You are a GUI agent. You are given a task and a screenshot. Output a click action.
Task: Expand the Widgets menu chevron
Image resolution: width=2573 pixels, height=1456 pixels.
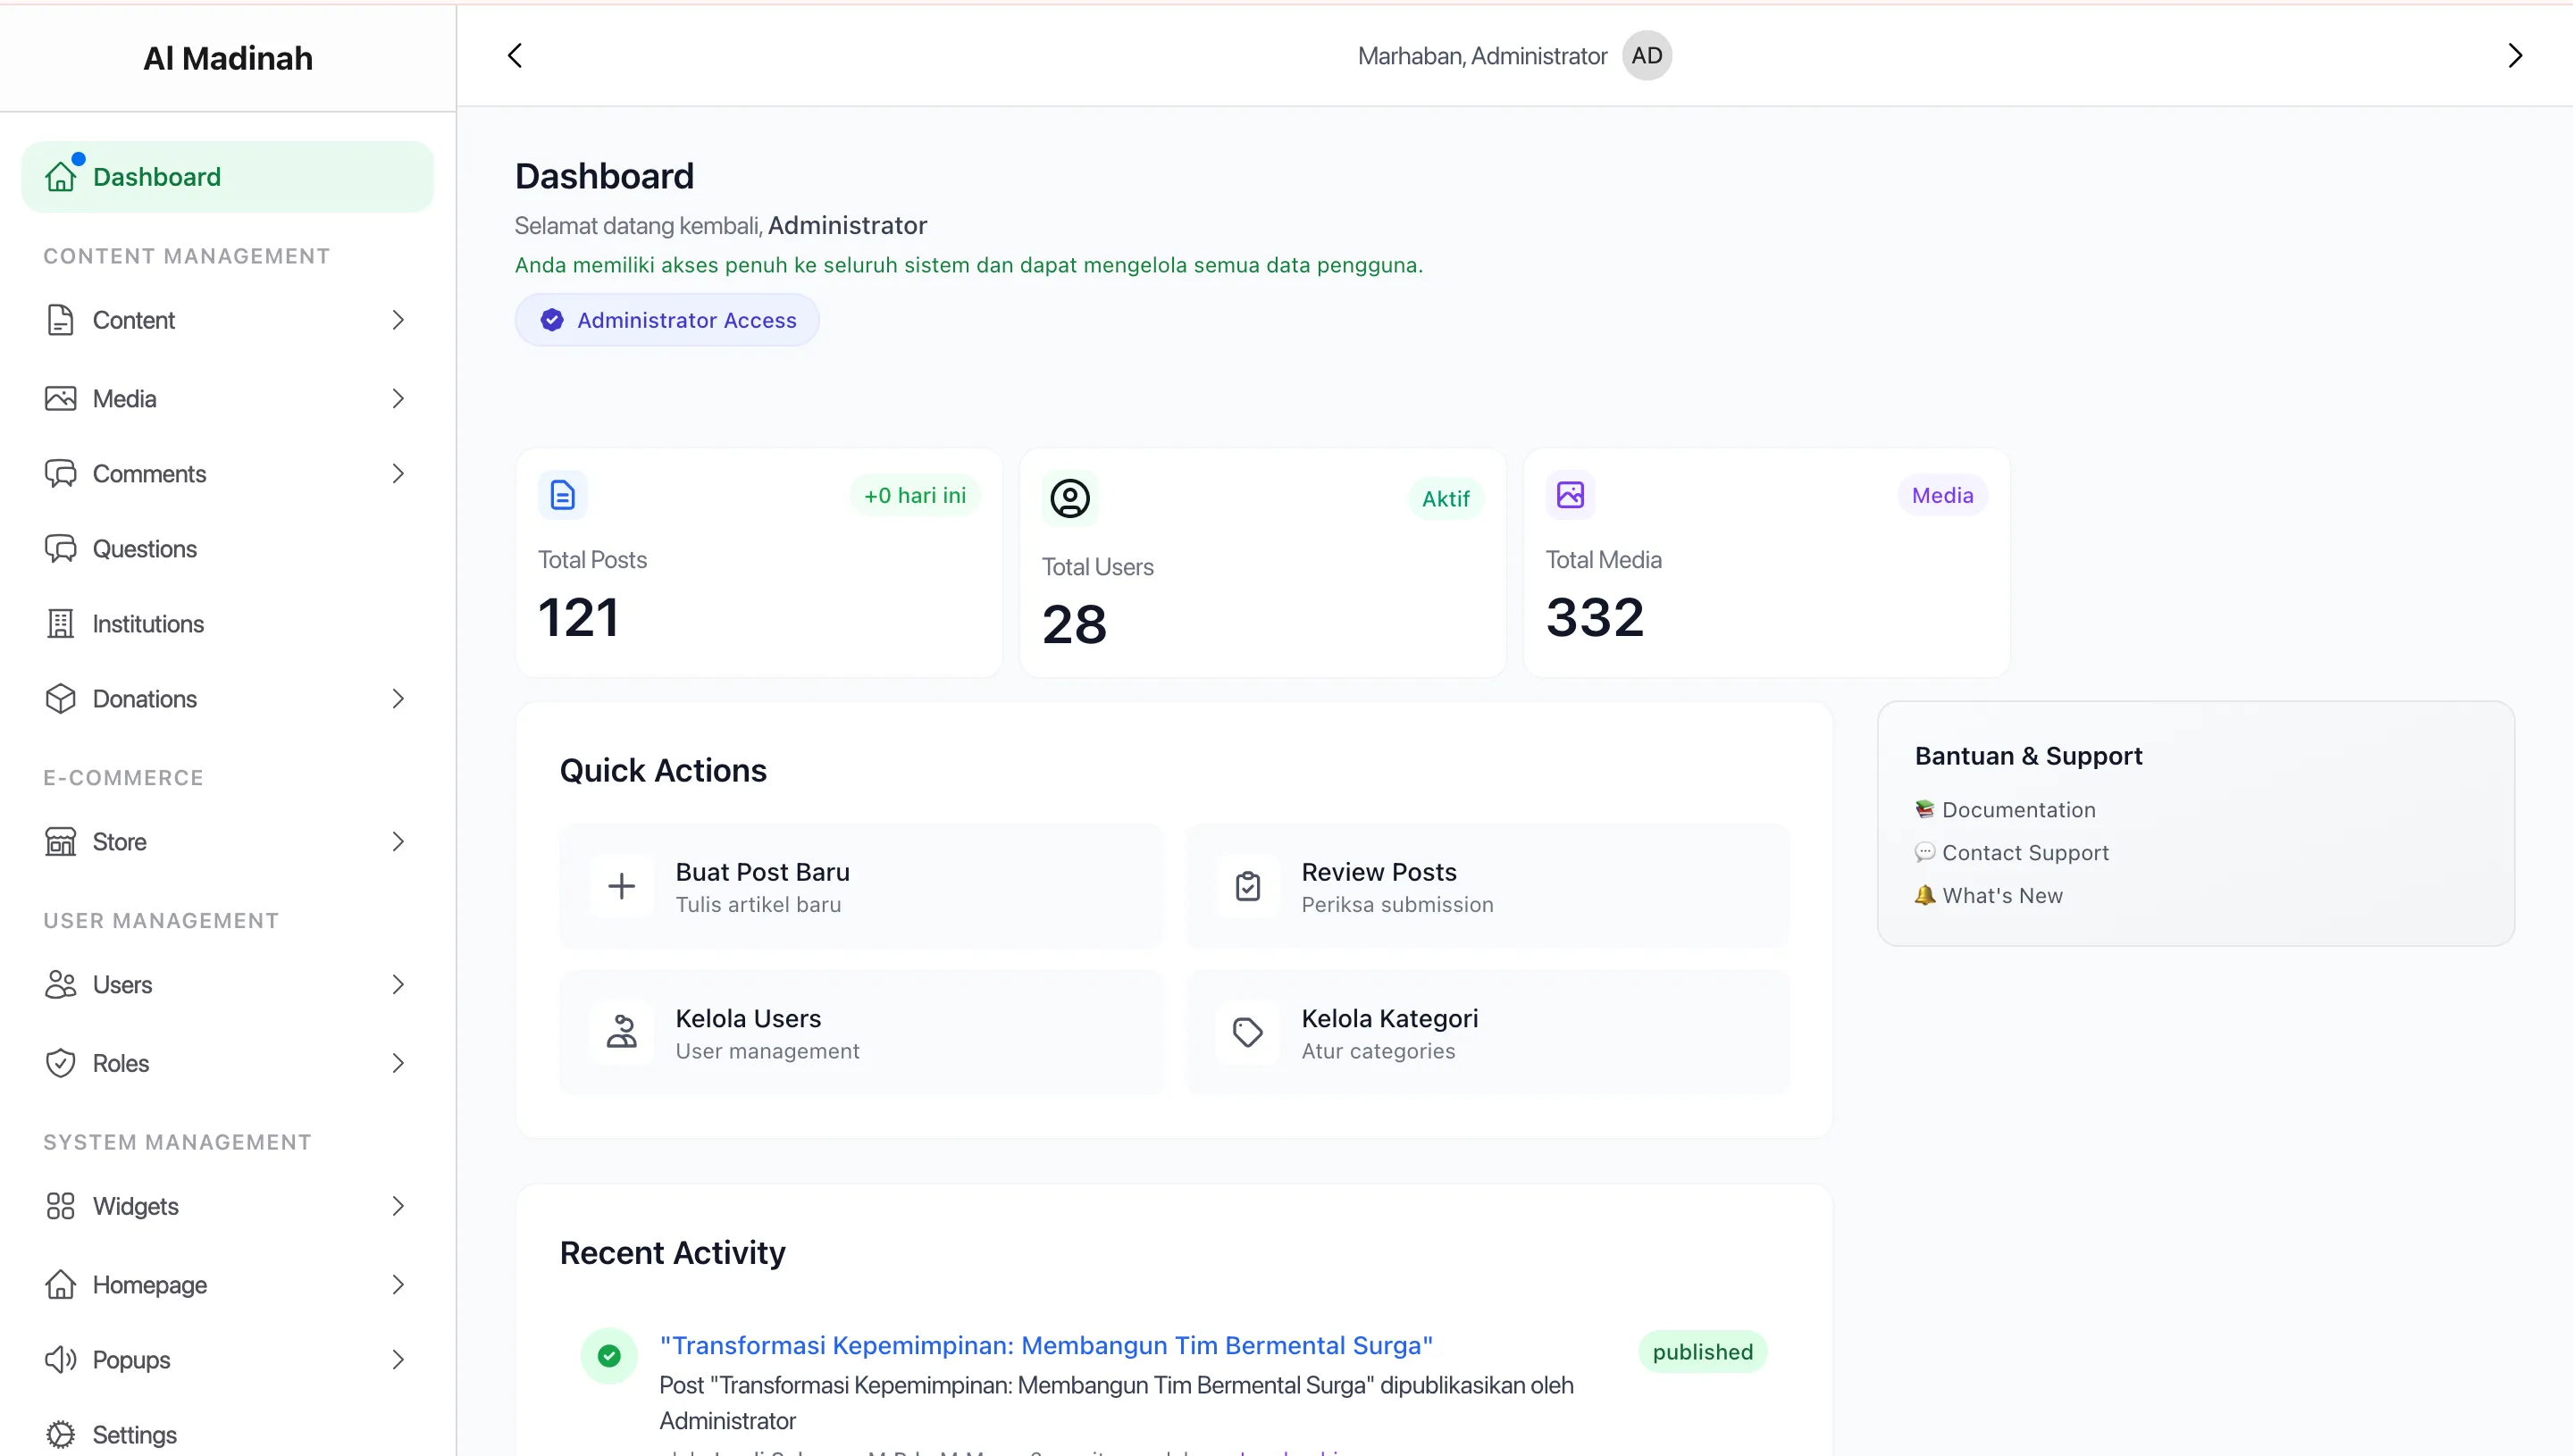point(398,1206)
